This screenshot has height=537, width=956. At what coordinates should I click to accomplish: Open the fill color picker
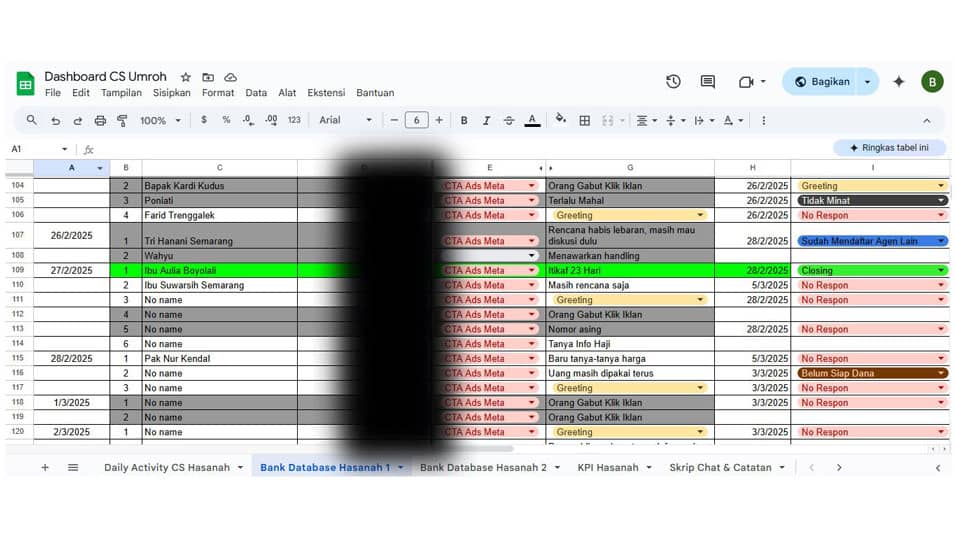pyautogui.click(x=560, y=121)
